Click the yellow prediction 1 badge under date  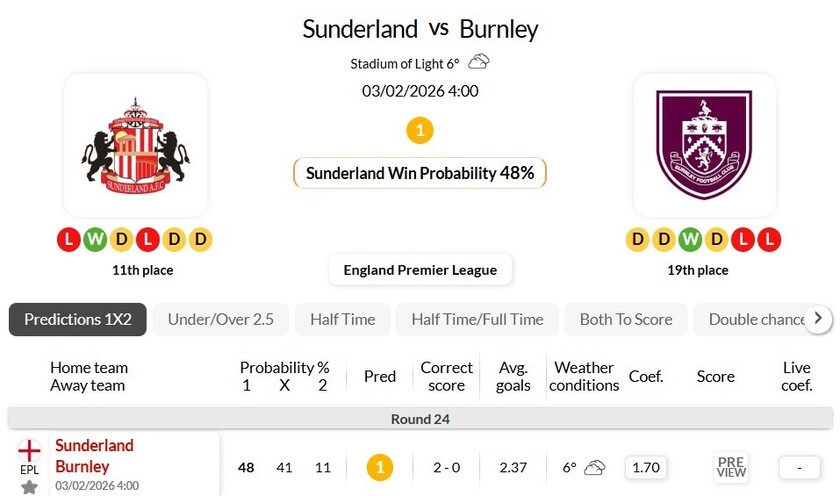tap(420, 130)
